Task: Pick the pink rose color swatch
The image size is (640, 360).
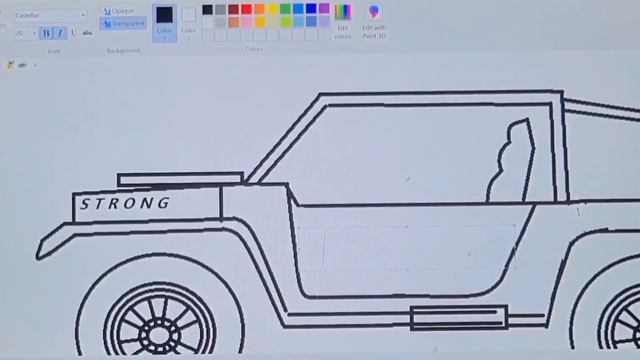Action: (247, 22)
